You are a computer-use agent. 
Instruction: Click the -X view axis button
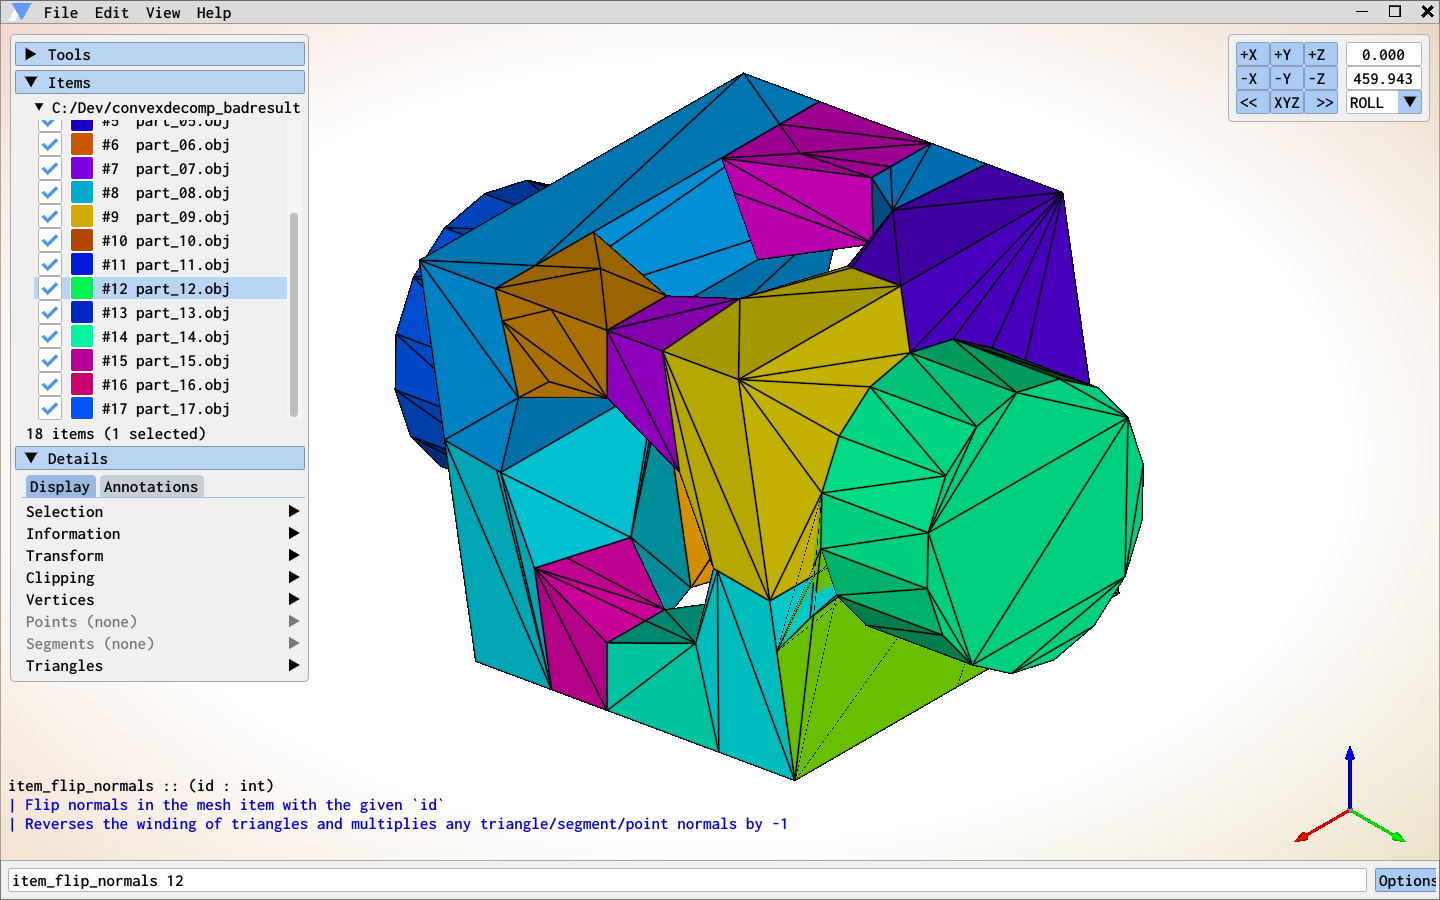pyautogui.click(x=1252, y=79)
